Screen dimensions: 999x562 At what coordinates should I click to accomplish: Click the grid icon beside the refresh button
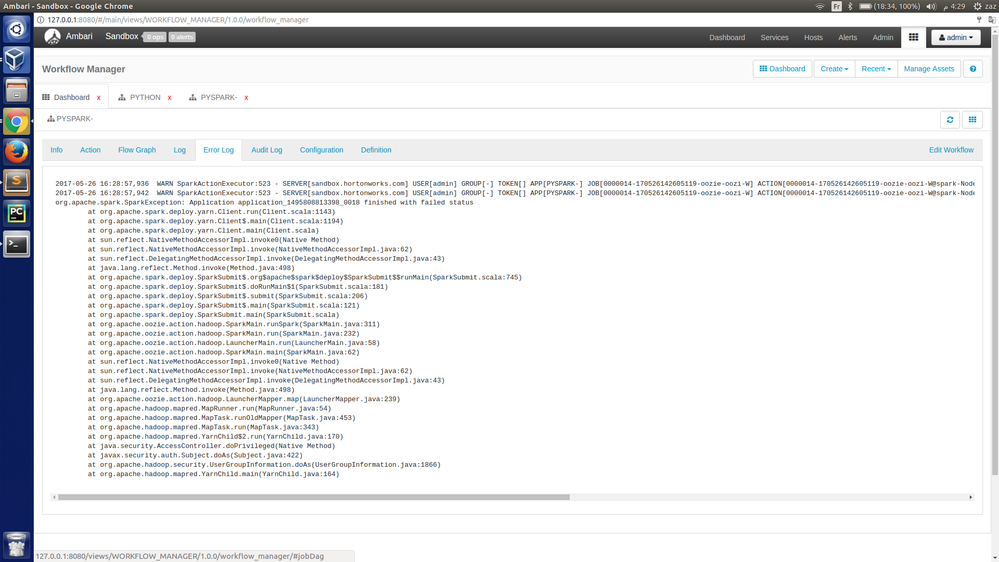coord(972,120)
